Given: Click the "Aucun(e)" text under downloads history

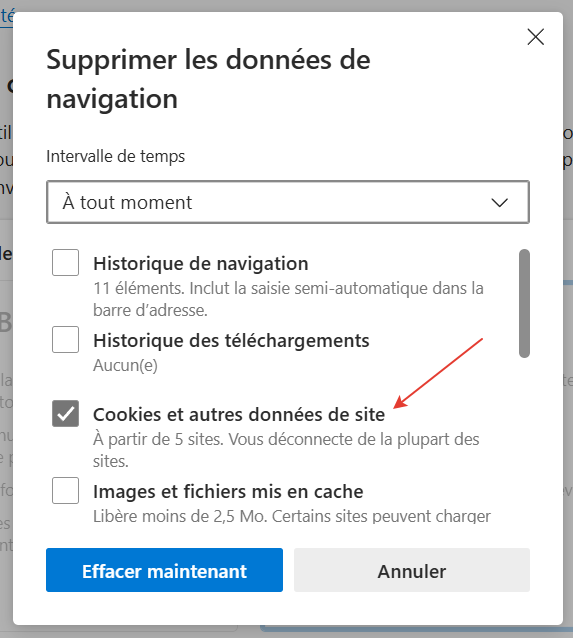Looking at the screenshot, I should click(x=125, y=365).
